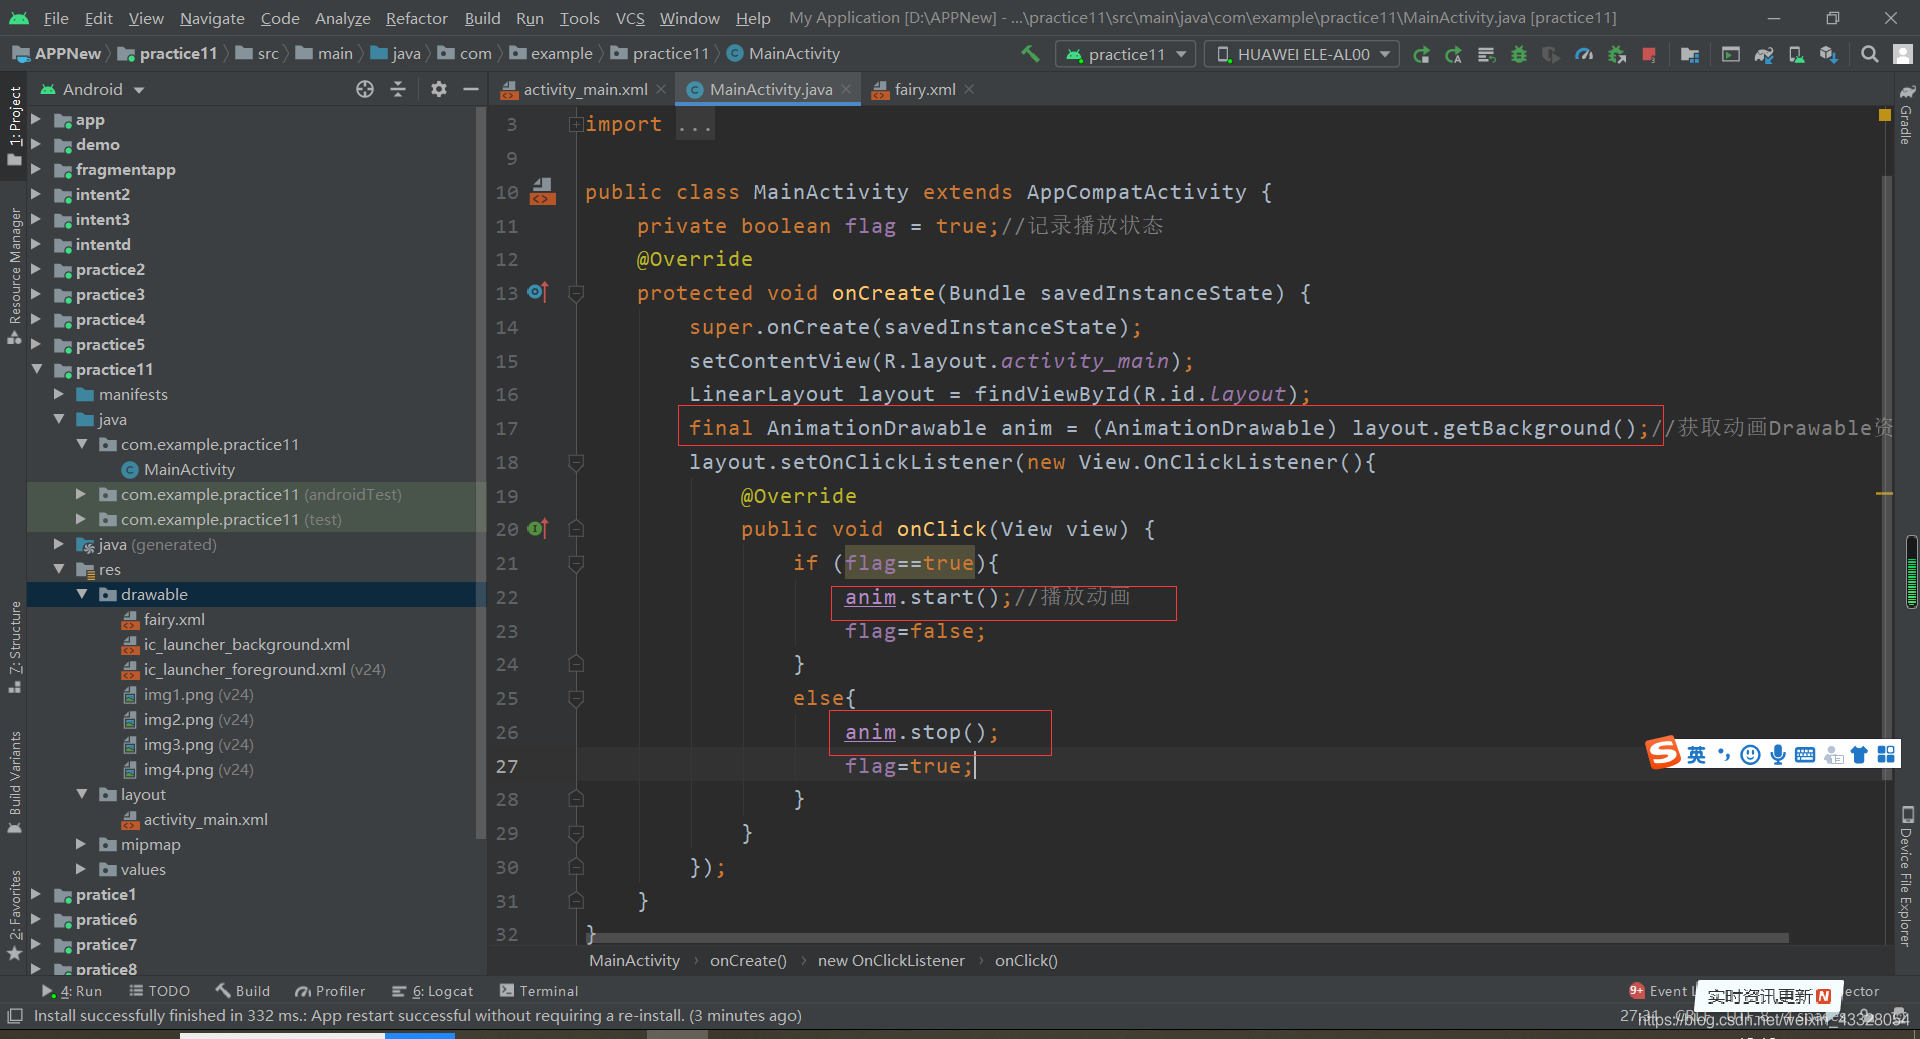Image resolution: width=1920 pixels, height=1039 pixels.
Task: Open the Refactor menu
Action: 416,18
